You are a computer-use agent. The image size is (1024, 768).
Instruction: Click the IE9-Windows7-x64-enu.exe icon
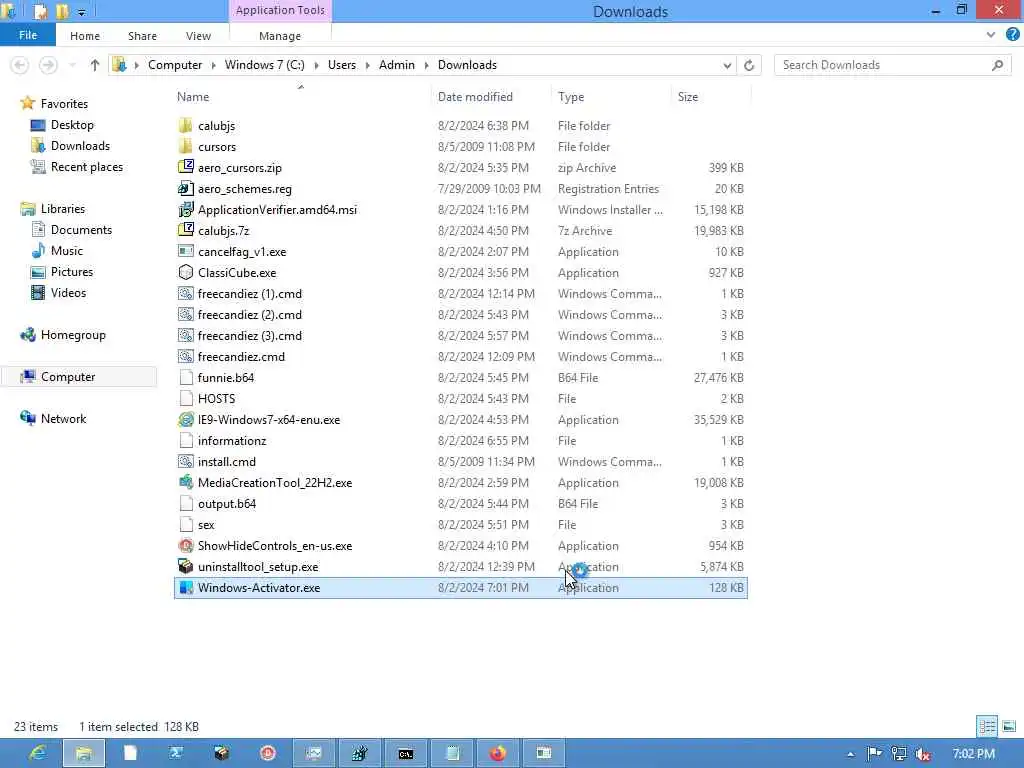tap(186, 419)
